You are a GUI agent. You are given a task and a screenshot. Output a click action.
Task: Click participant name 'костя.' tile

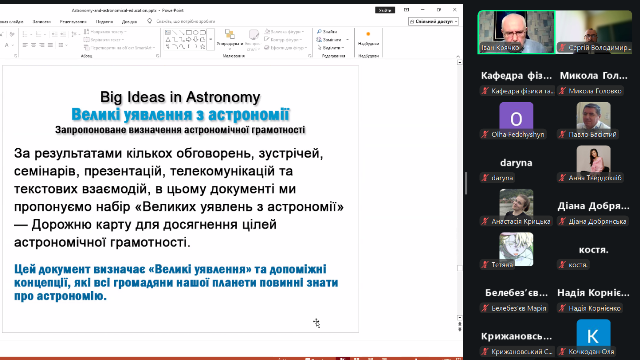point(593,250)
